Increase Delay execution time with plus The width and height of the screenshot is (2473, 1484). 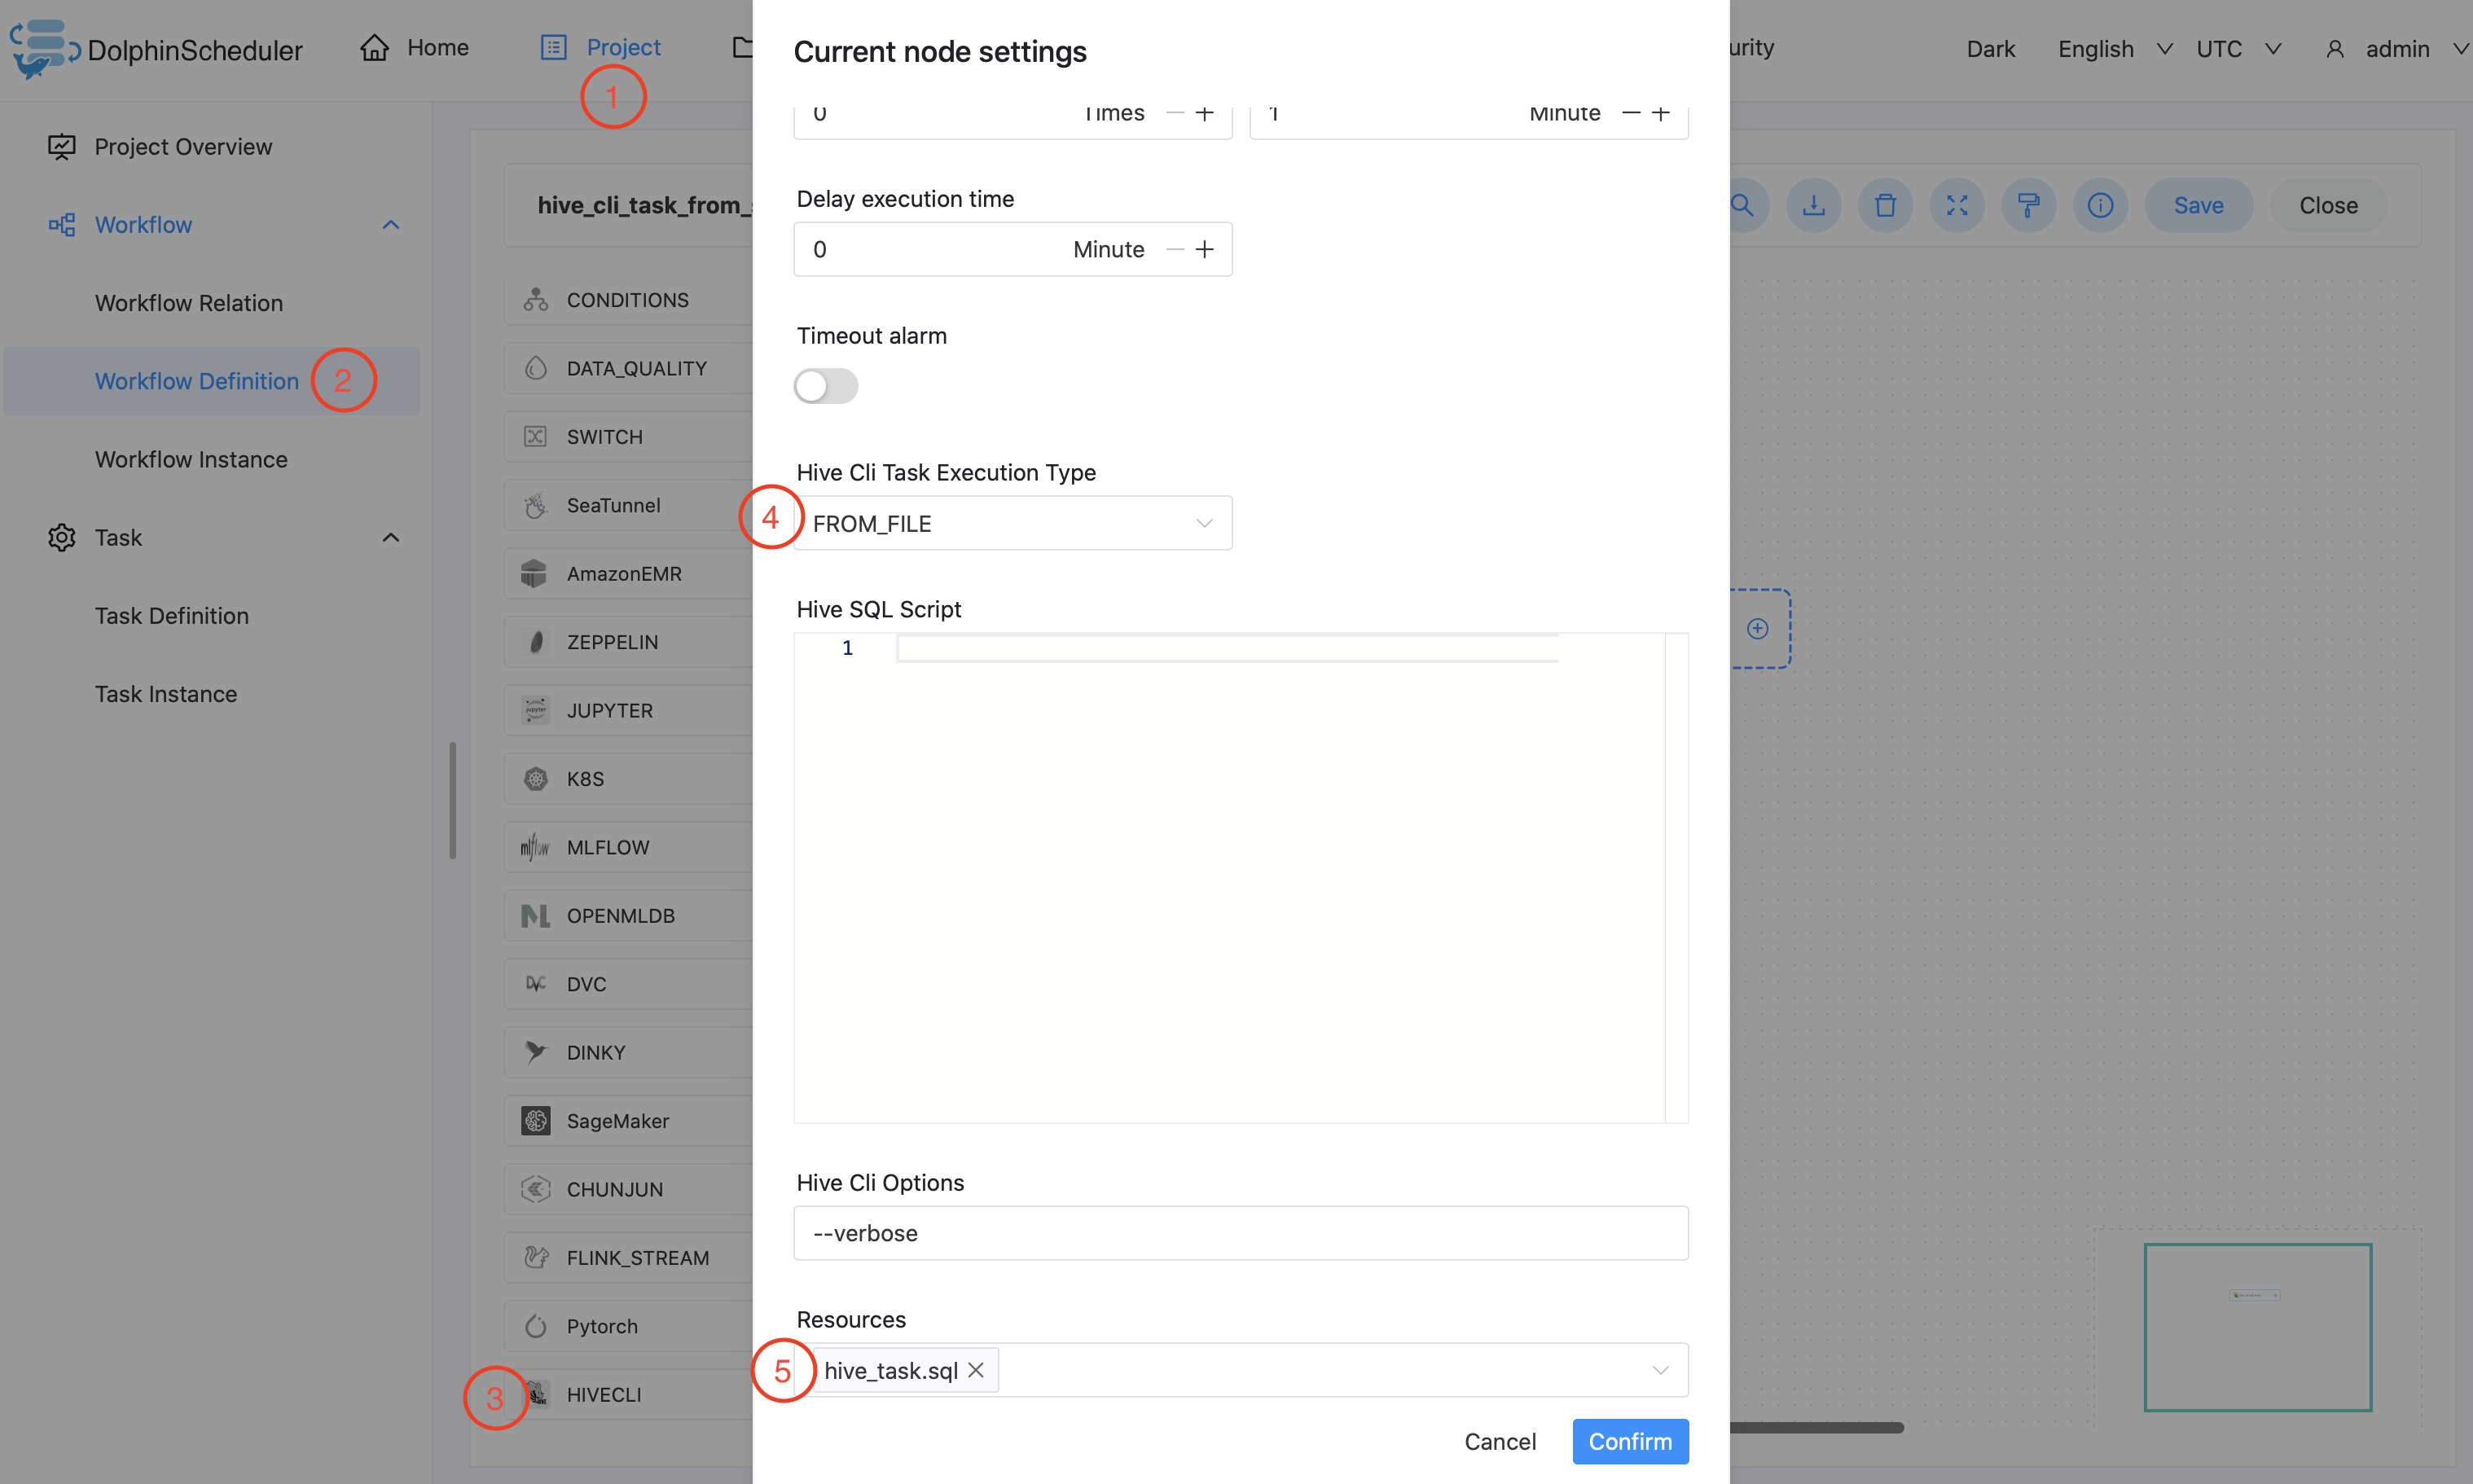click(x=1205, y=249)
